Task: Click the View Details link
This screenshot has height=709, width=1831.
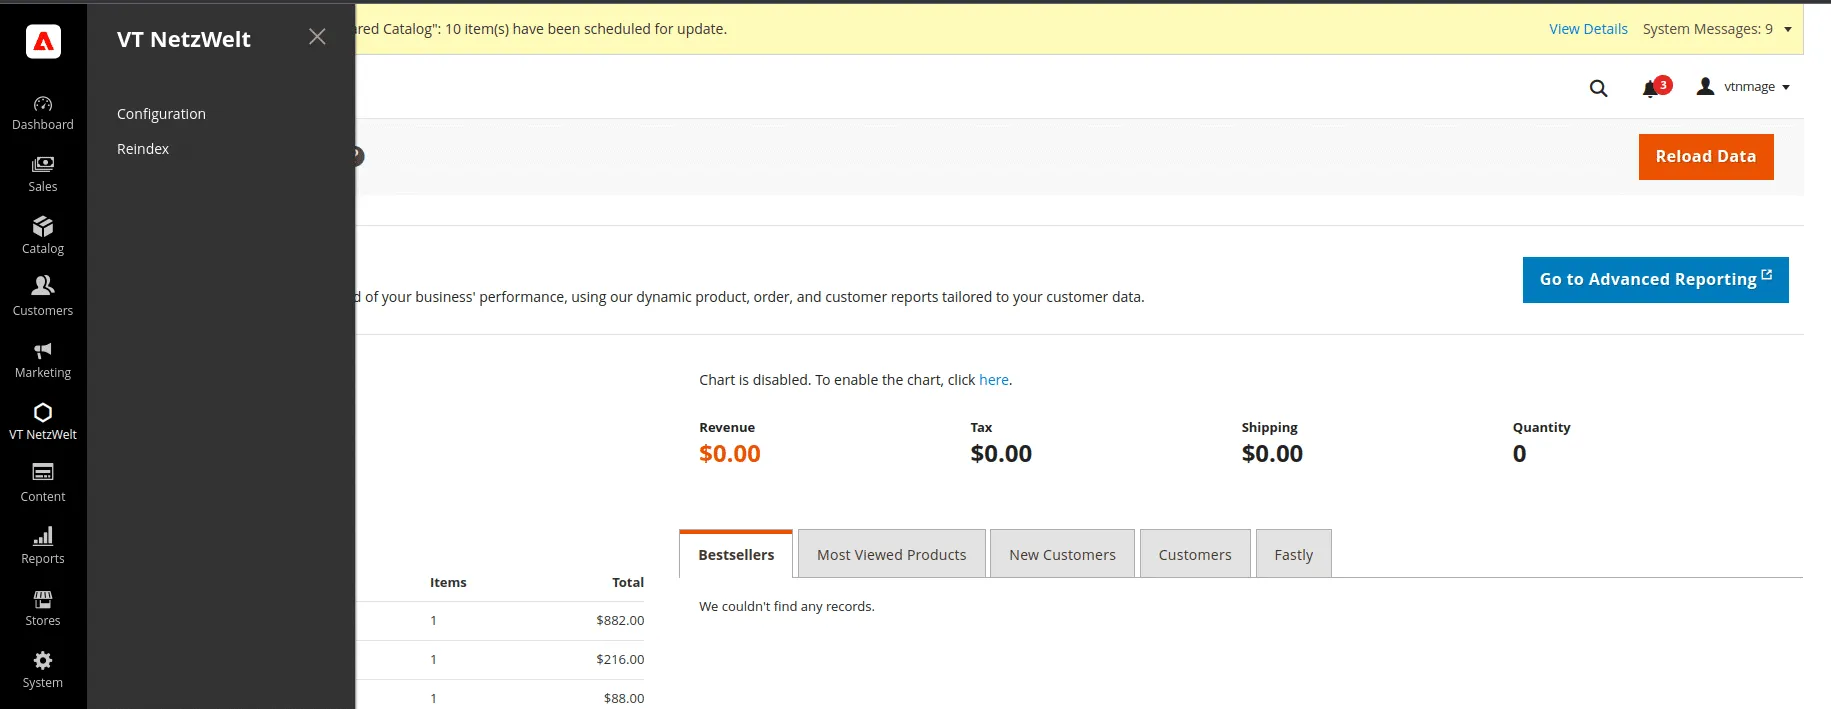Action: coord(1588,29)
